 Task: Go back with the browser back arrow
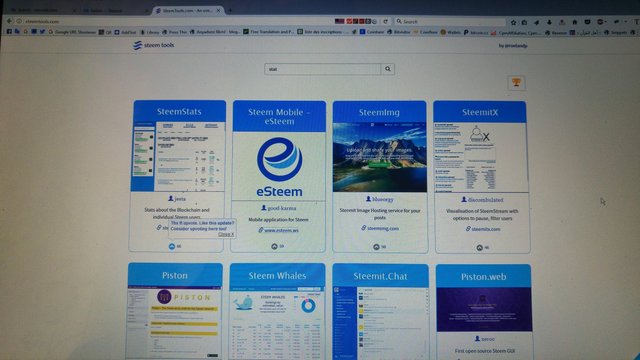tap(9, 21)
